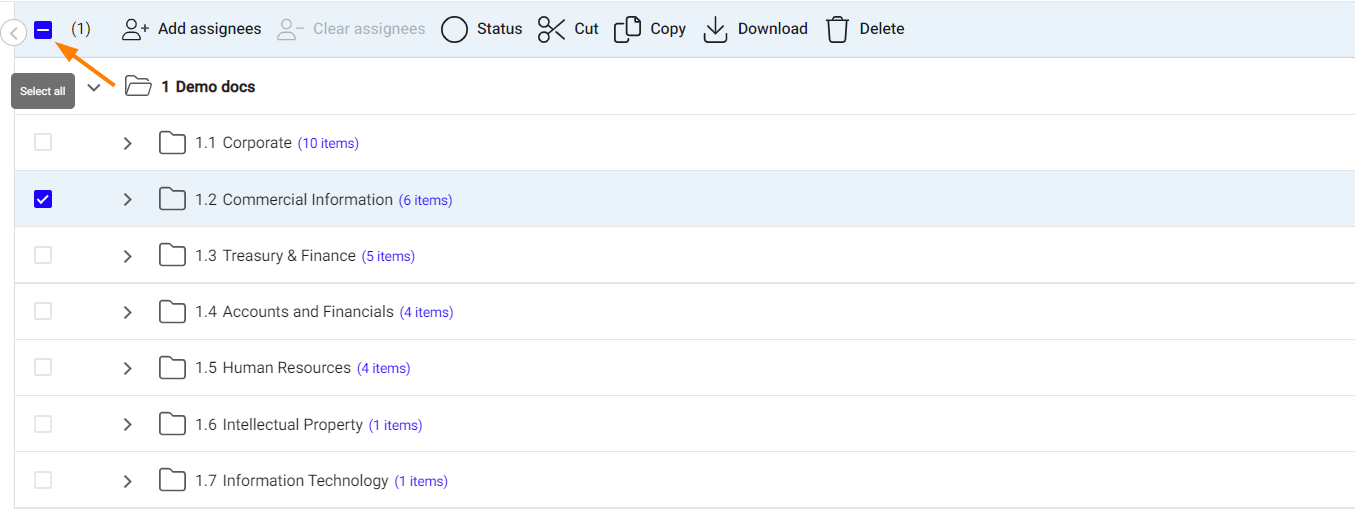
Task: Click the Cut scissors icon
Action: (x=552, y=29)
